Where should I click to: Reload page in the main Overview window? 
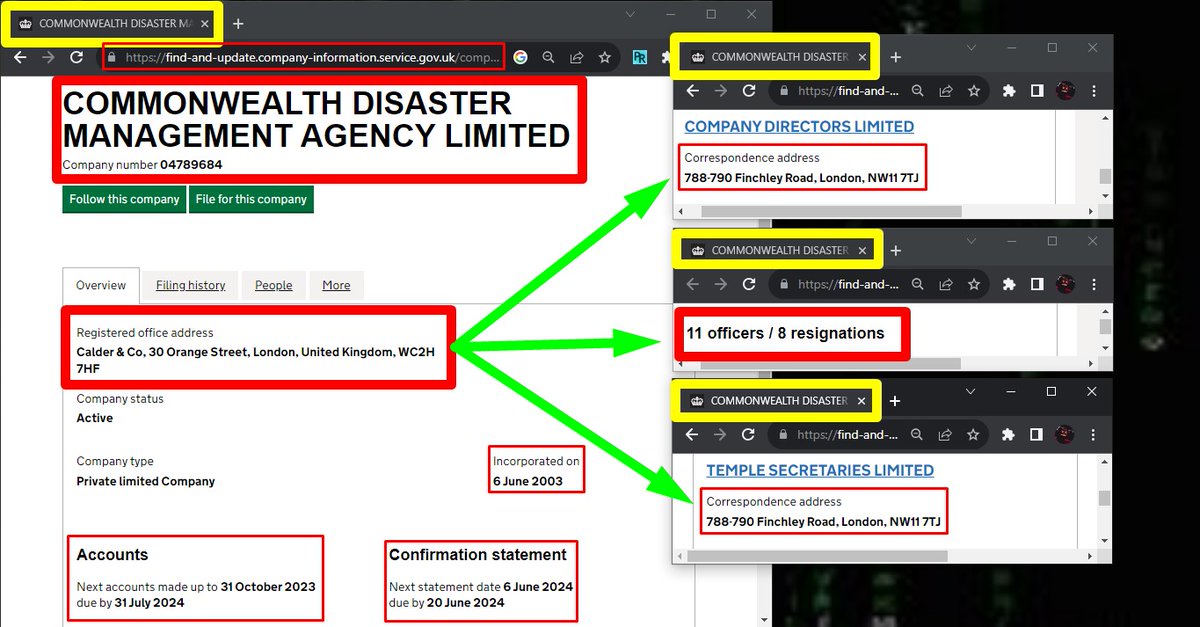click(76, 57)
